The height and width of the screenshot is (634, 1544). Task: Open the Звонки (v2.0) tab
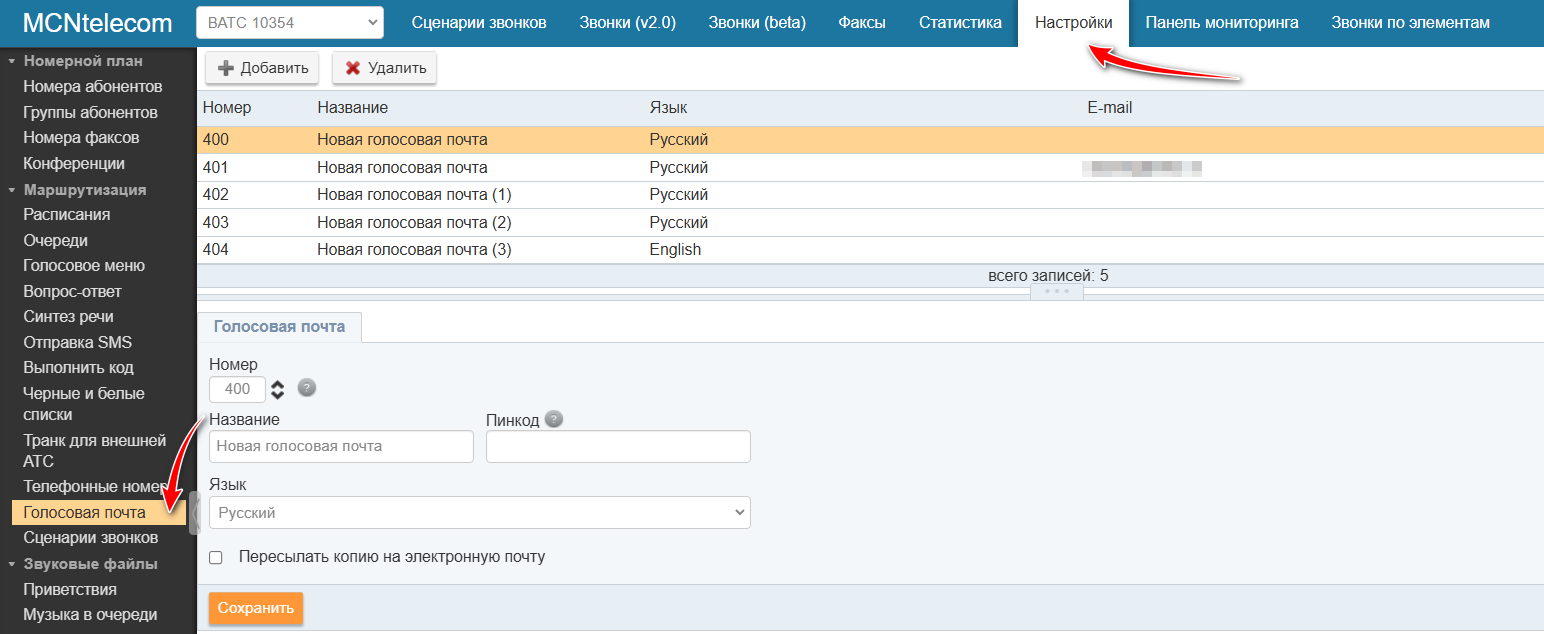click(627, 22)
